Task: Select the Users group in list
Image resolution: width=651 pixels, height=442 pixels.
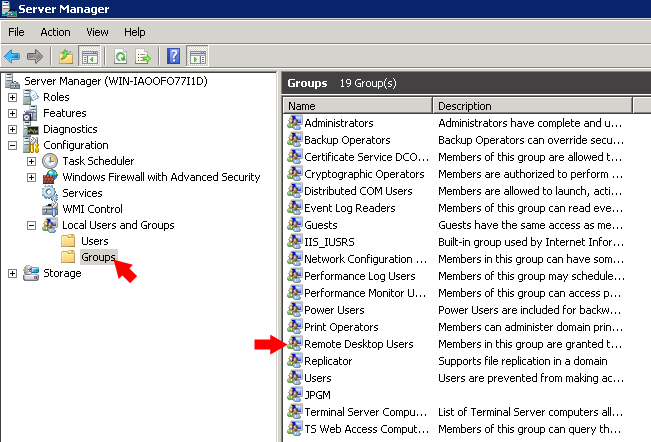Action: [x=318, y=378]
